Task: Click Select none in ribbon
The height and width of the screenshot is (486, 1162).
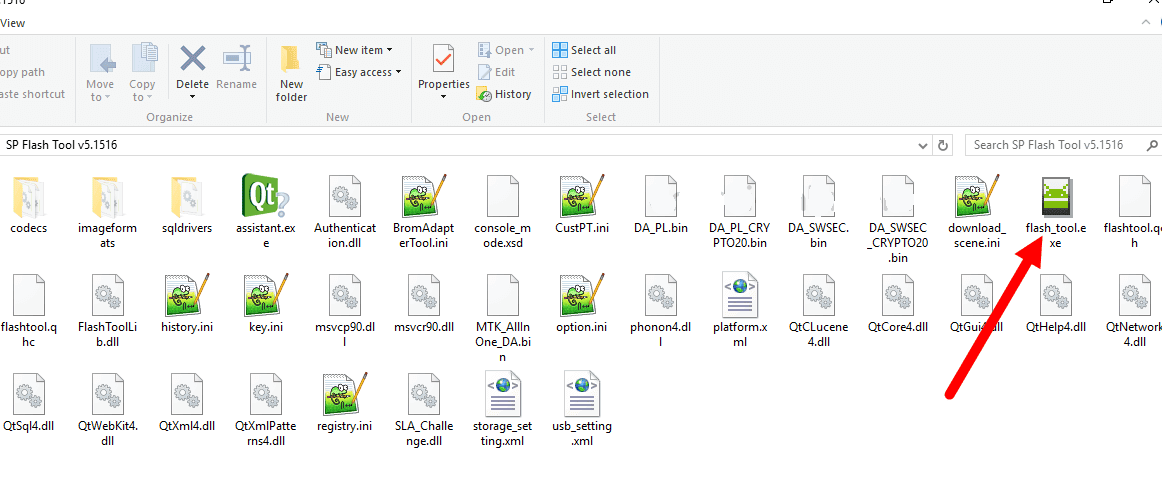Action: [591, 72]
